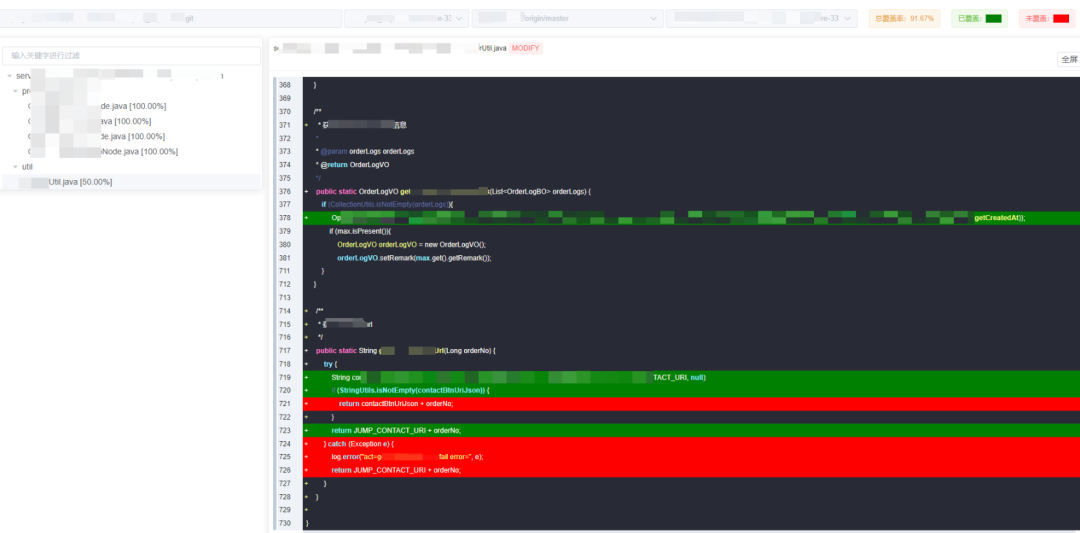Viewport: 1080px width, 533px height.
Task: Collapse the pr folder tree arrow
Action: pyautogui.click(x=15, y=91)
